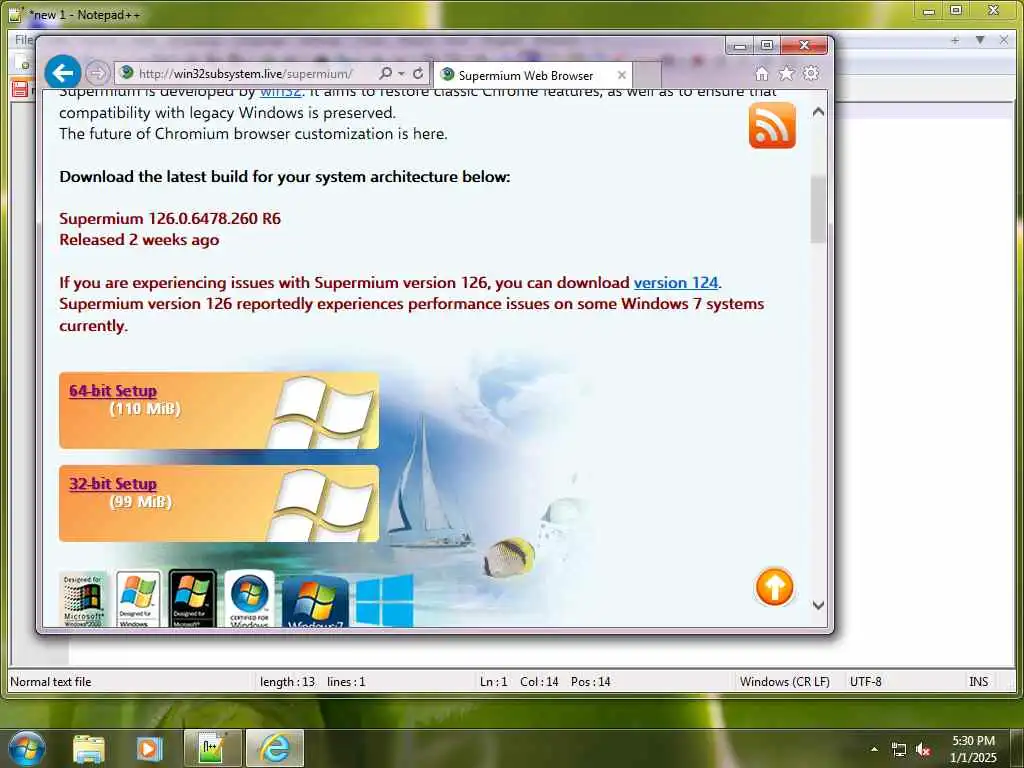Switch to Notepad++ on the taskbar
The width and height of the screenshot is (1024, 768).
click(x=212, y=748)
